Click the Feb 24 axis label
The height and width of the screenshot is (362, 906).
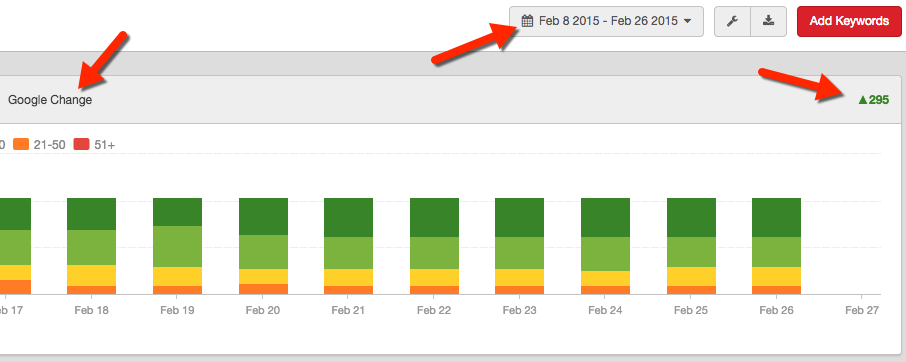coord(605,310)
